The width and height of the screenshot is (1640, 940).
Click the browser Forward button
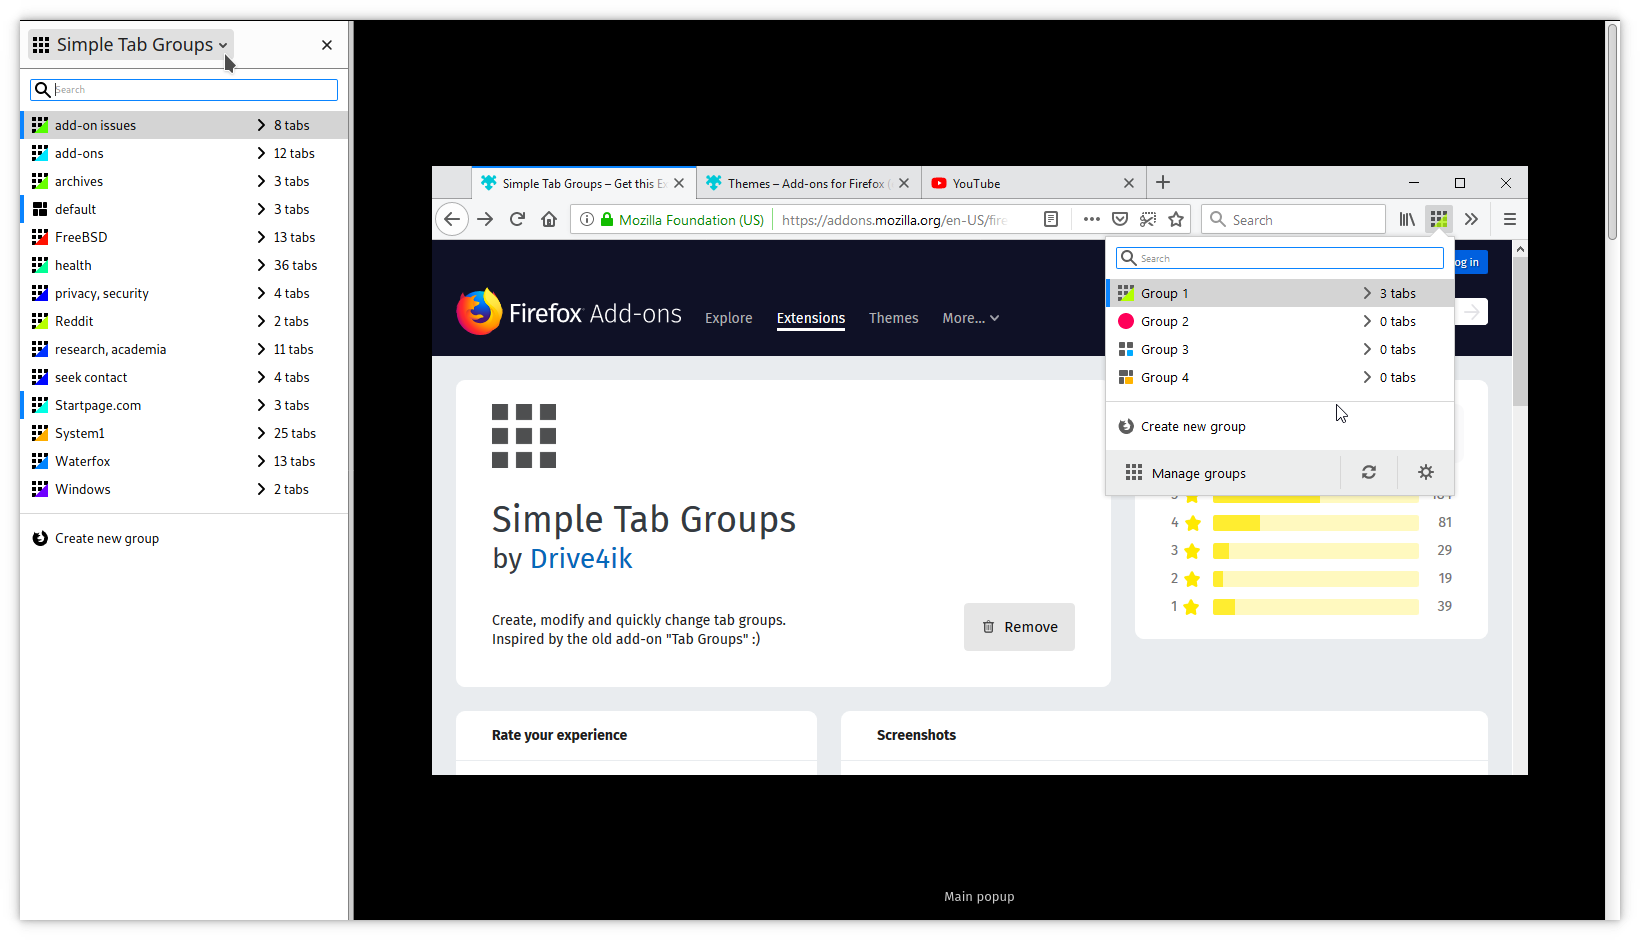click(x=485, y=219)
